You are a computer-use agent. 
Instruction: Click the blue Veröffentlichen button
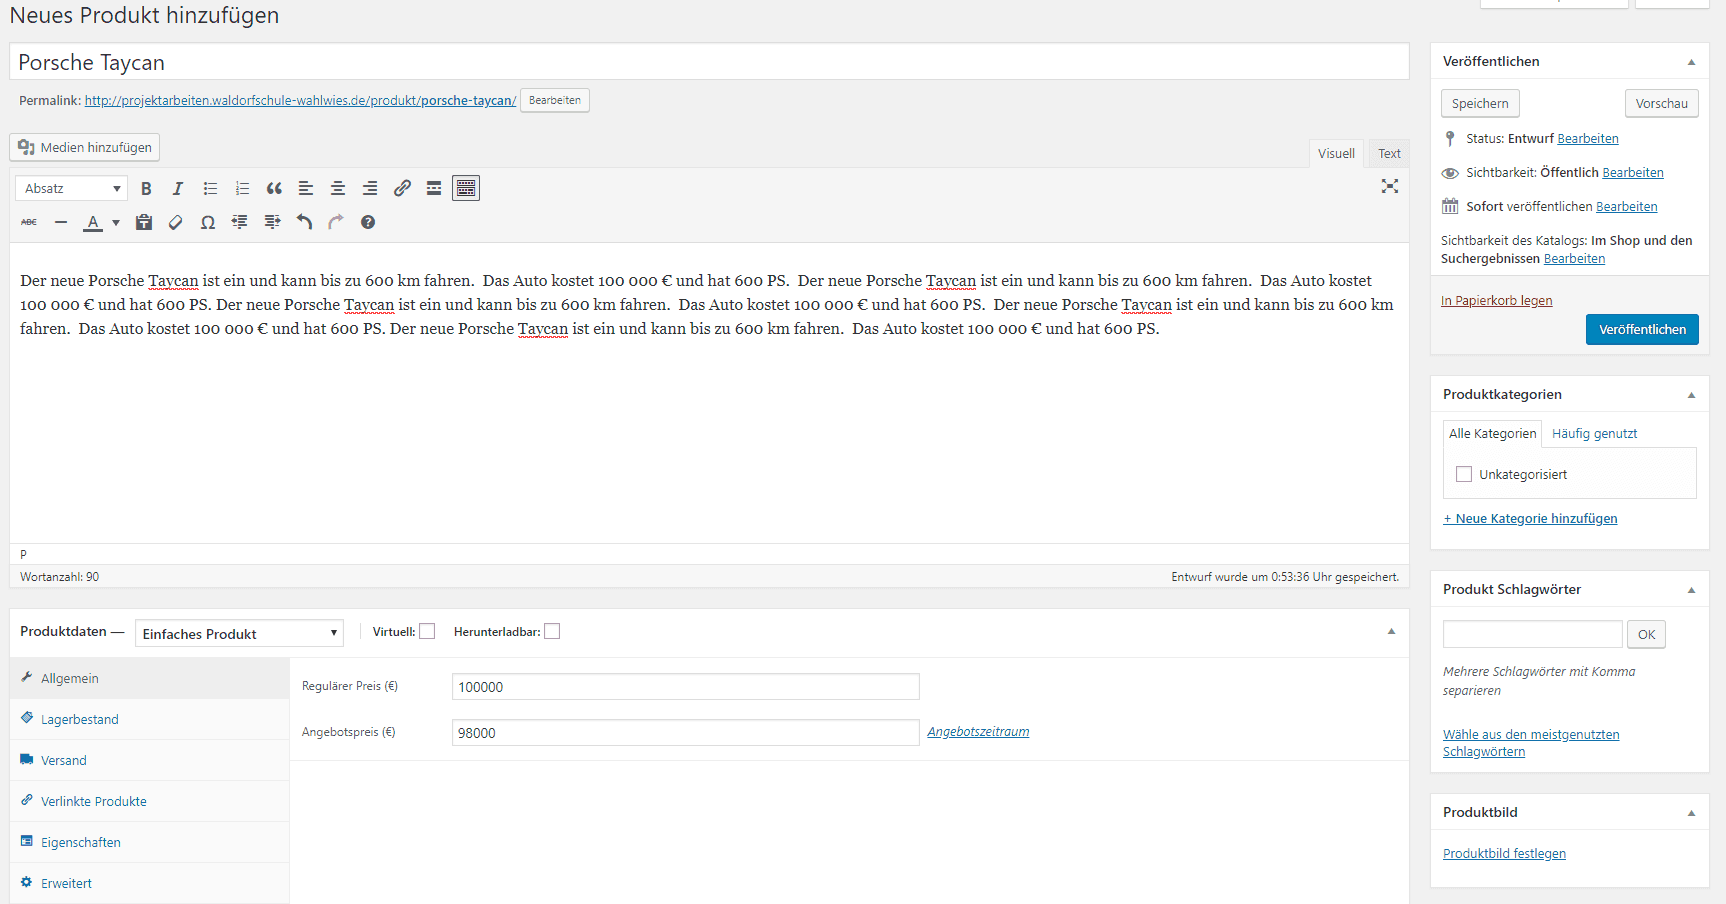[x=1641, y=329]
